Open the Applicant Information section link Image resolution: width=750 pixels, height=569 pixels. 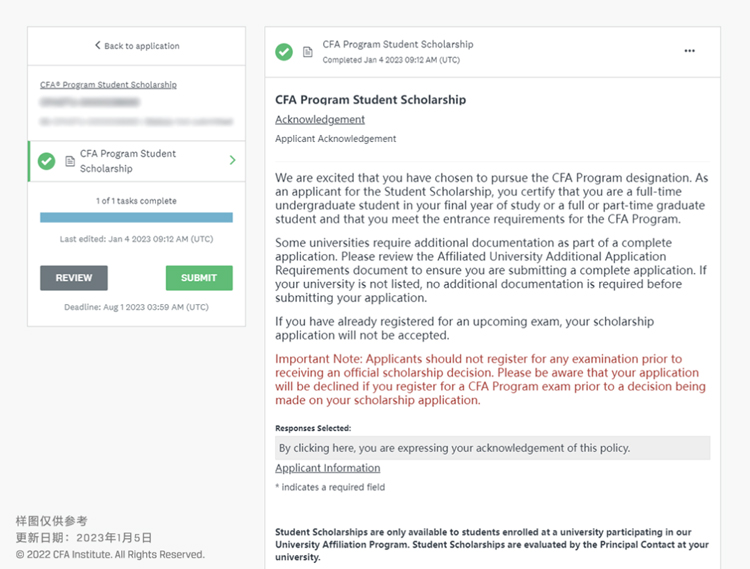pos(328,468)
